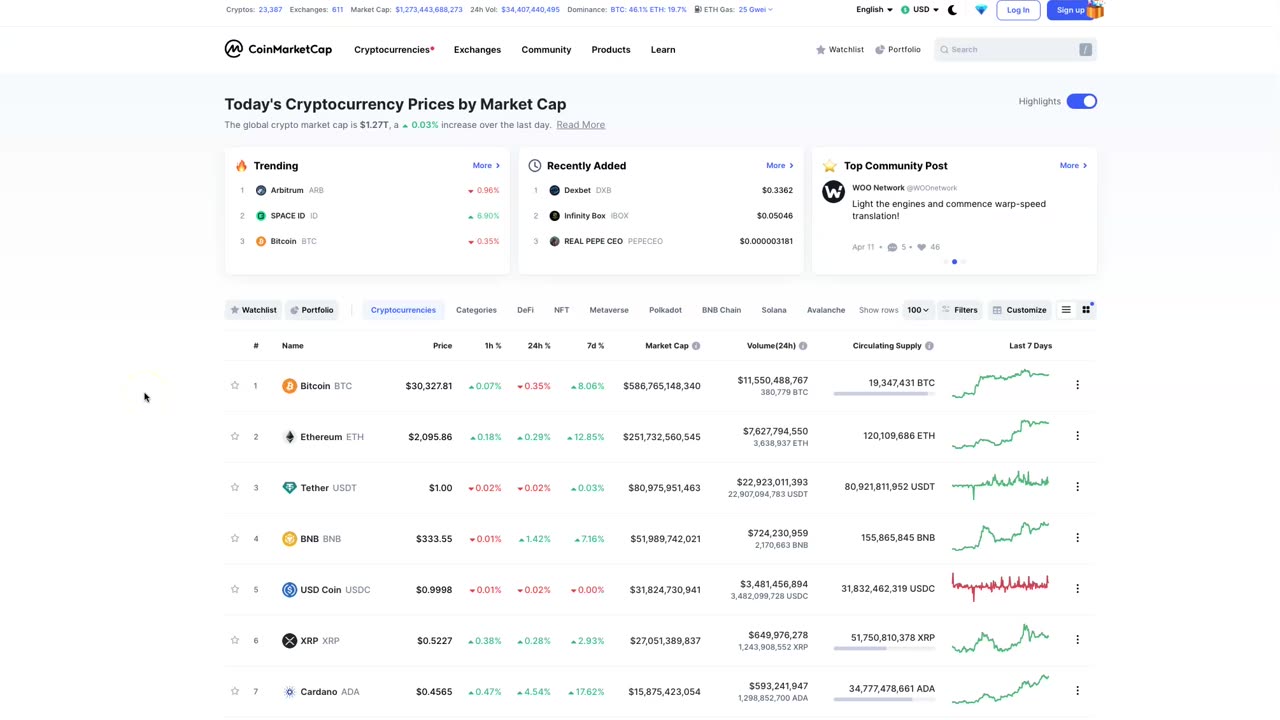The width and height of the screenshot is (1280, 720).
Task: Star BNB to add to watchlist
Action: pos(235,538)
